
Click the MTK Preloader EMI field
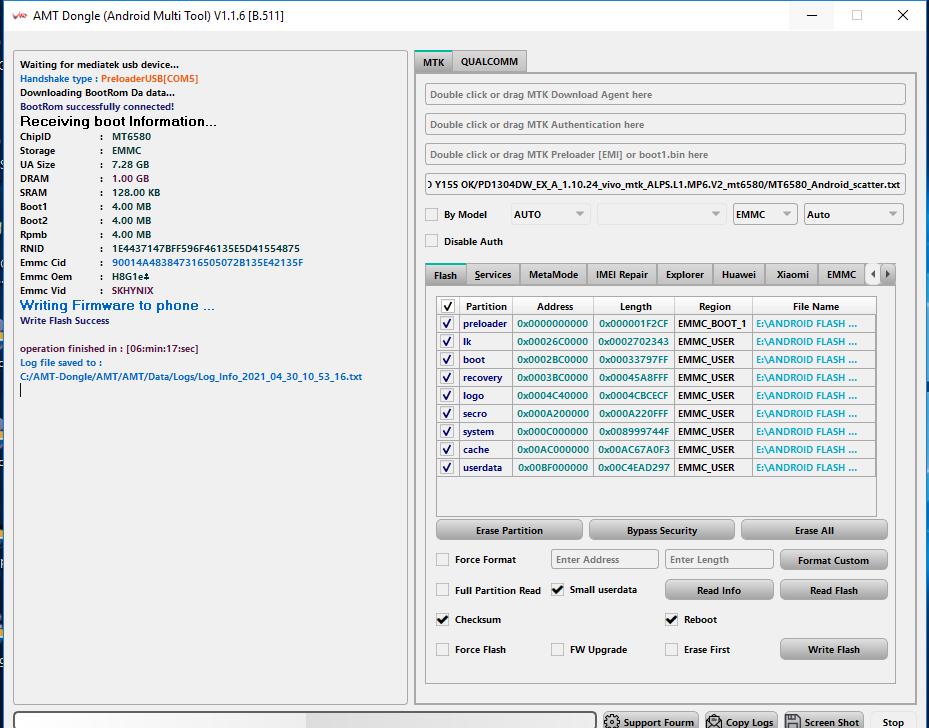(665, 155)
